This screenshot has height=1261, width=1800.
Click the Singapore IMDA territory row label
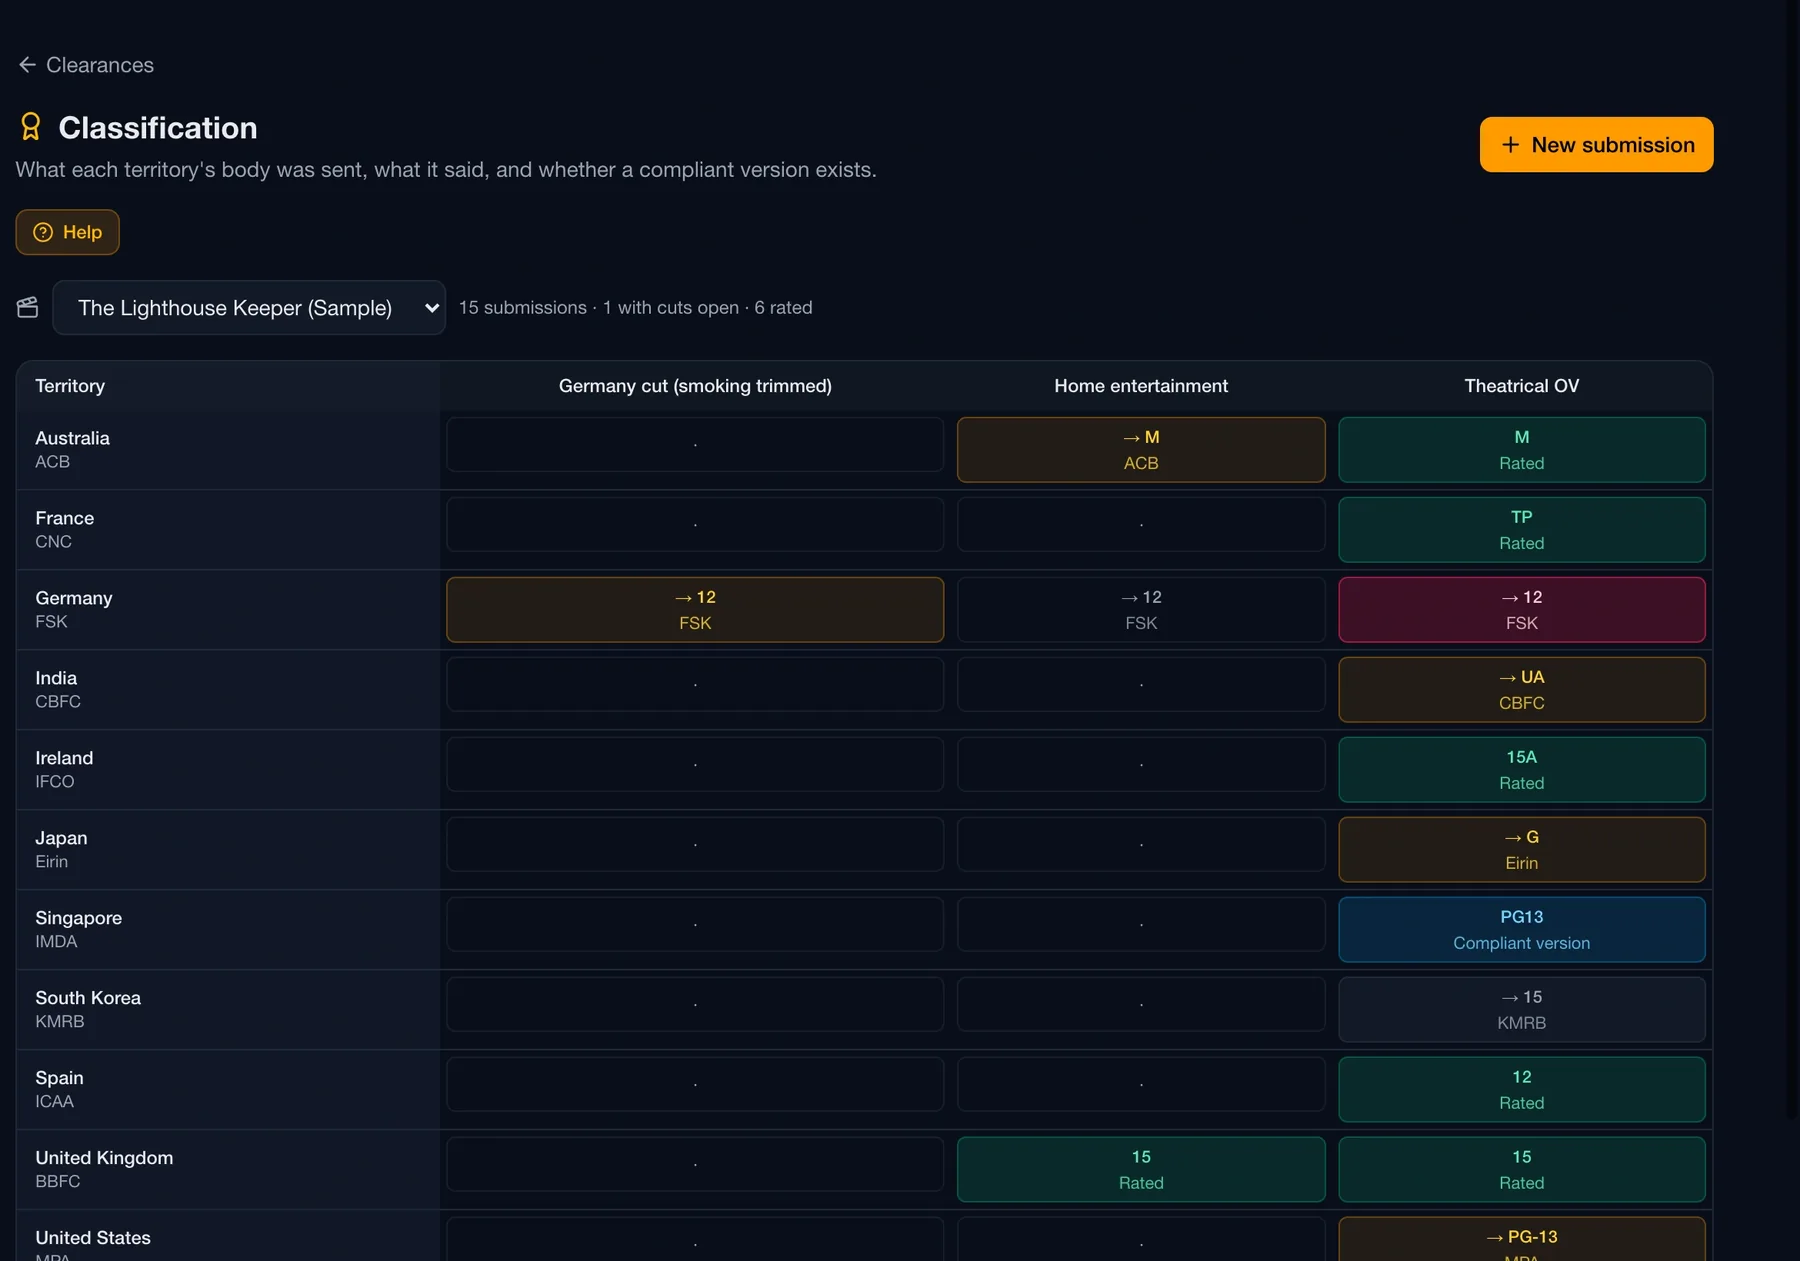coord(228,930)
